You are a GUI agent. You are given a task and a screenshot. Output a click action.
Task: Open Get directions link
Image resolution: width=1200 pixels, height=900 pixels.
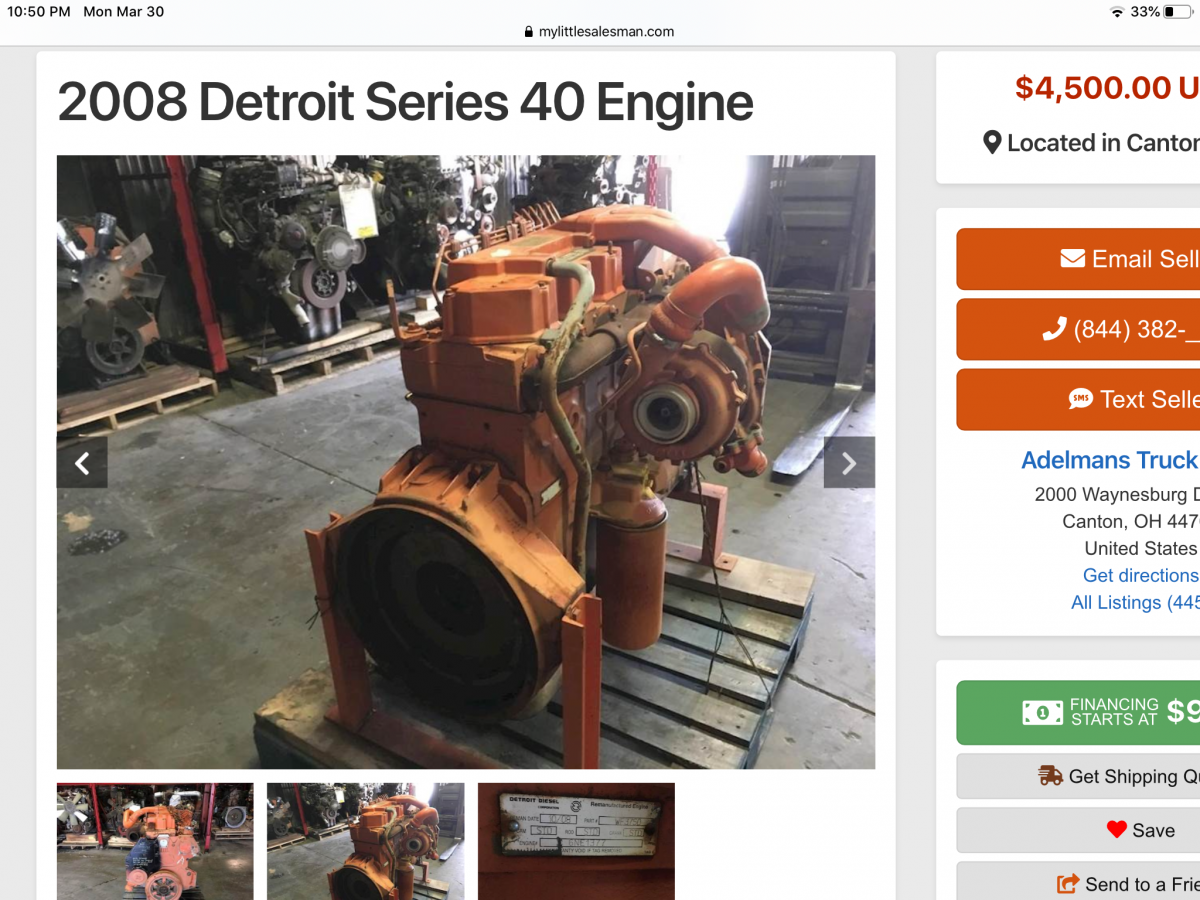pyautogui.click(x=1140, y=575)
